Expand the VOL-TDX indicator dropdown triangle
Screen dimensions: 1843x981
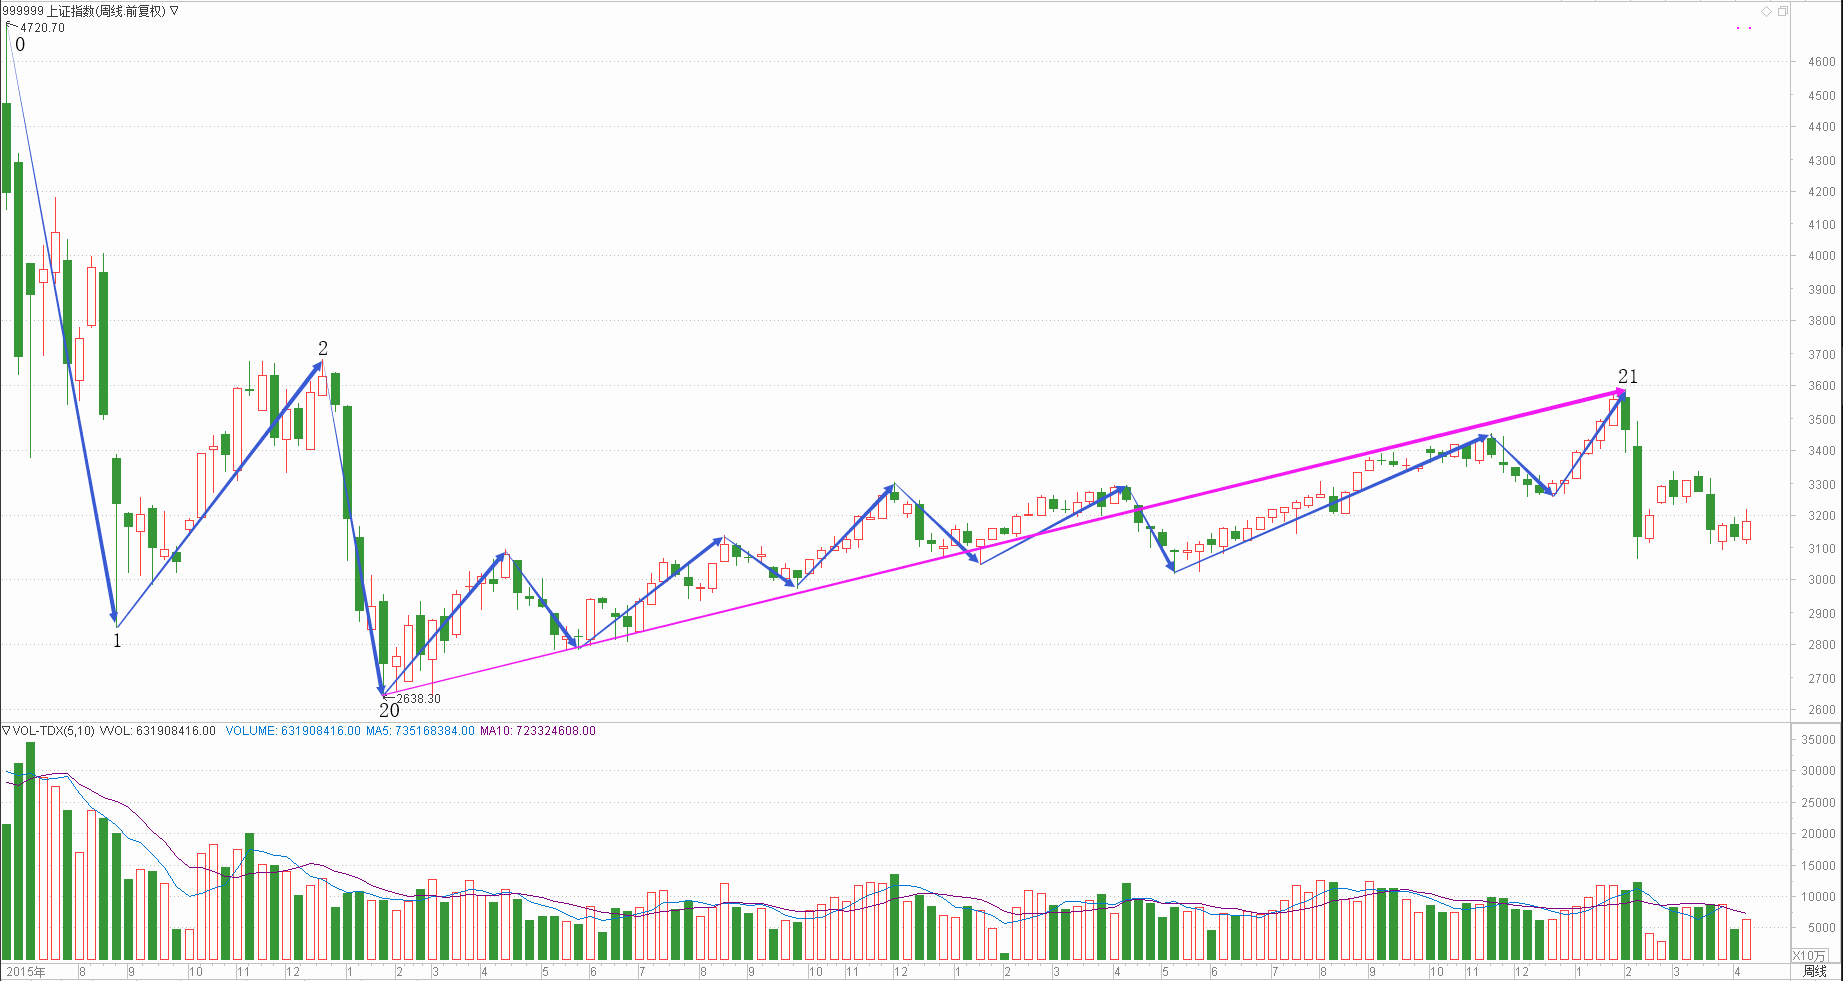(x=6, y=731)
